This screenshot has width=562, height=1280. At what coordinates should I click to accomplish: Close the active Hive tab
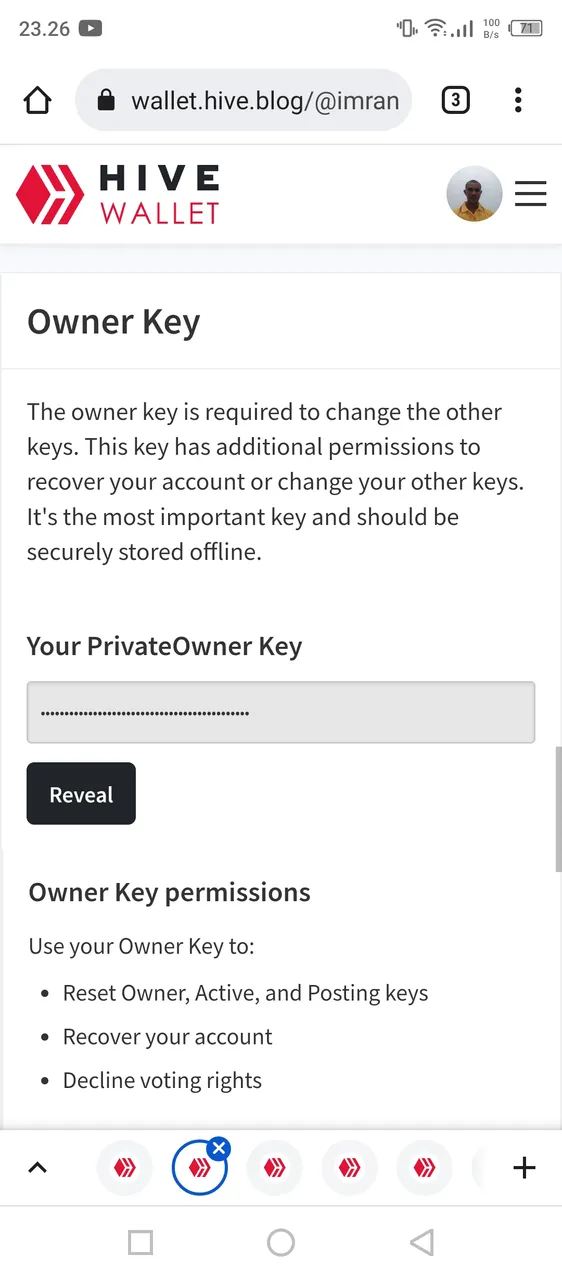[220, 1149]
